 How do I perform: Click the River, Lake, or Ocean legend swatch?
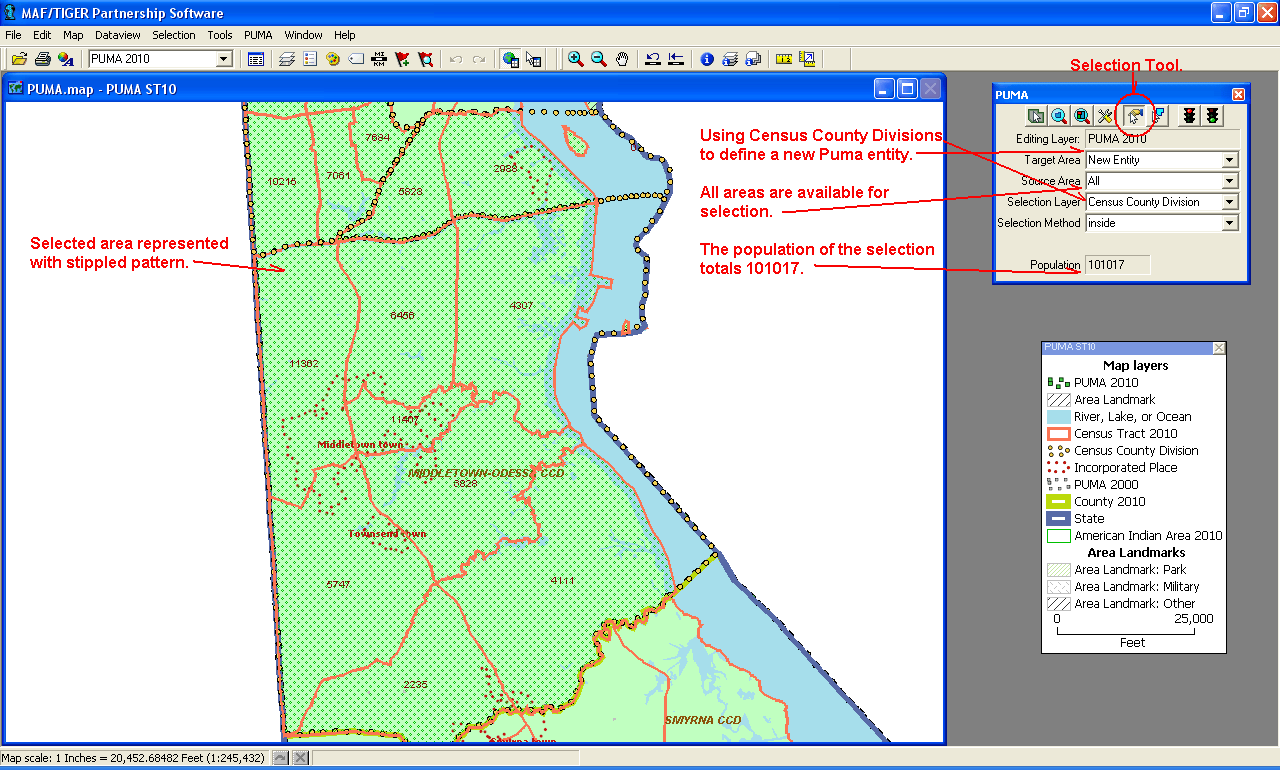click(x=1058, y=417)
